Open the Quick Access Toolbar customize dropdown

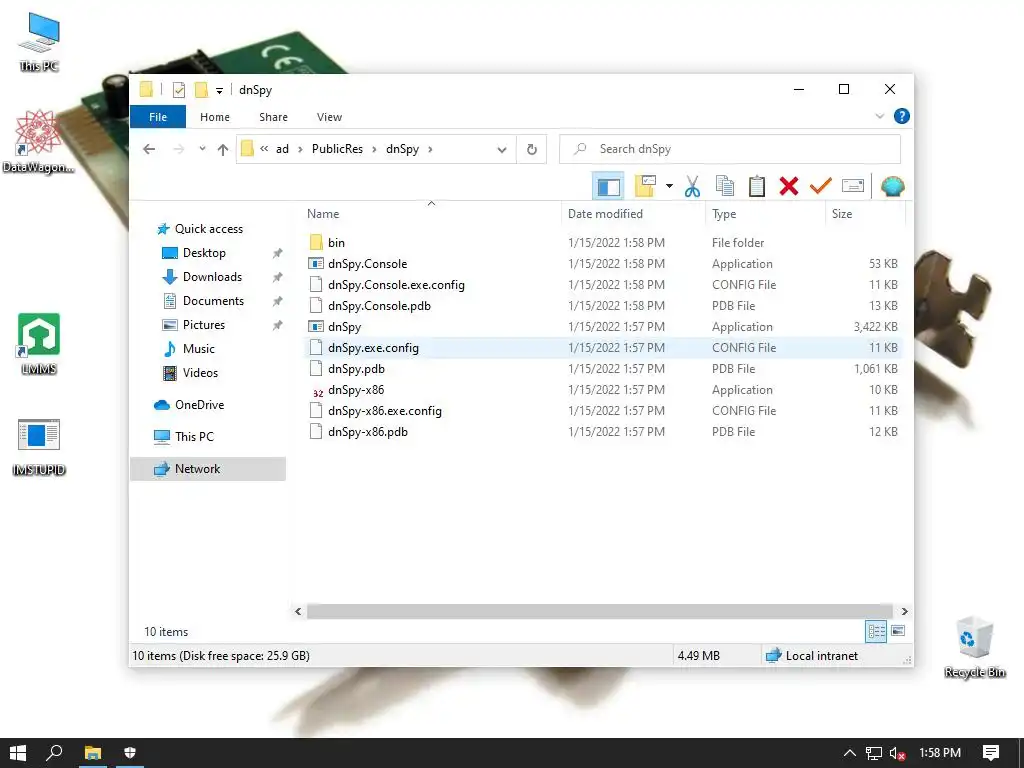point(219,91)
